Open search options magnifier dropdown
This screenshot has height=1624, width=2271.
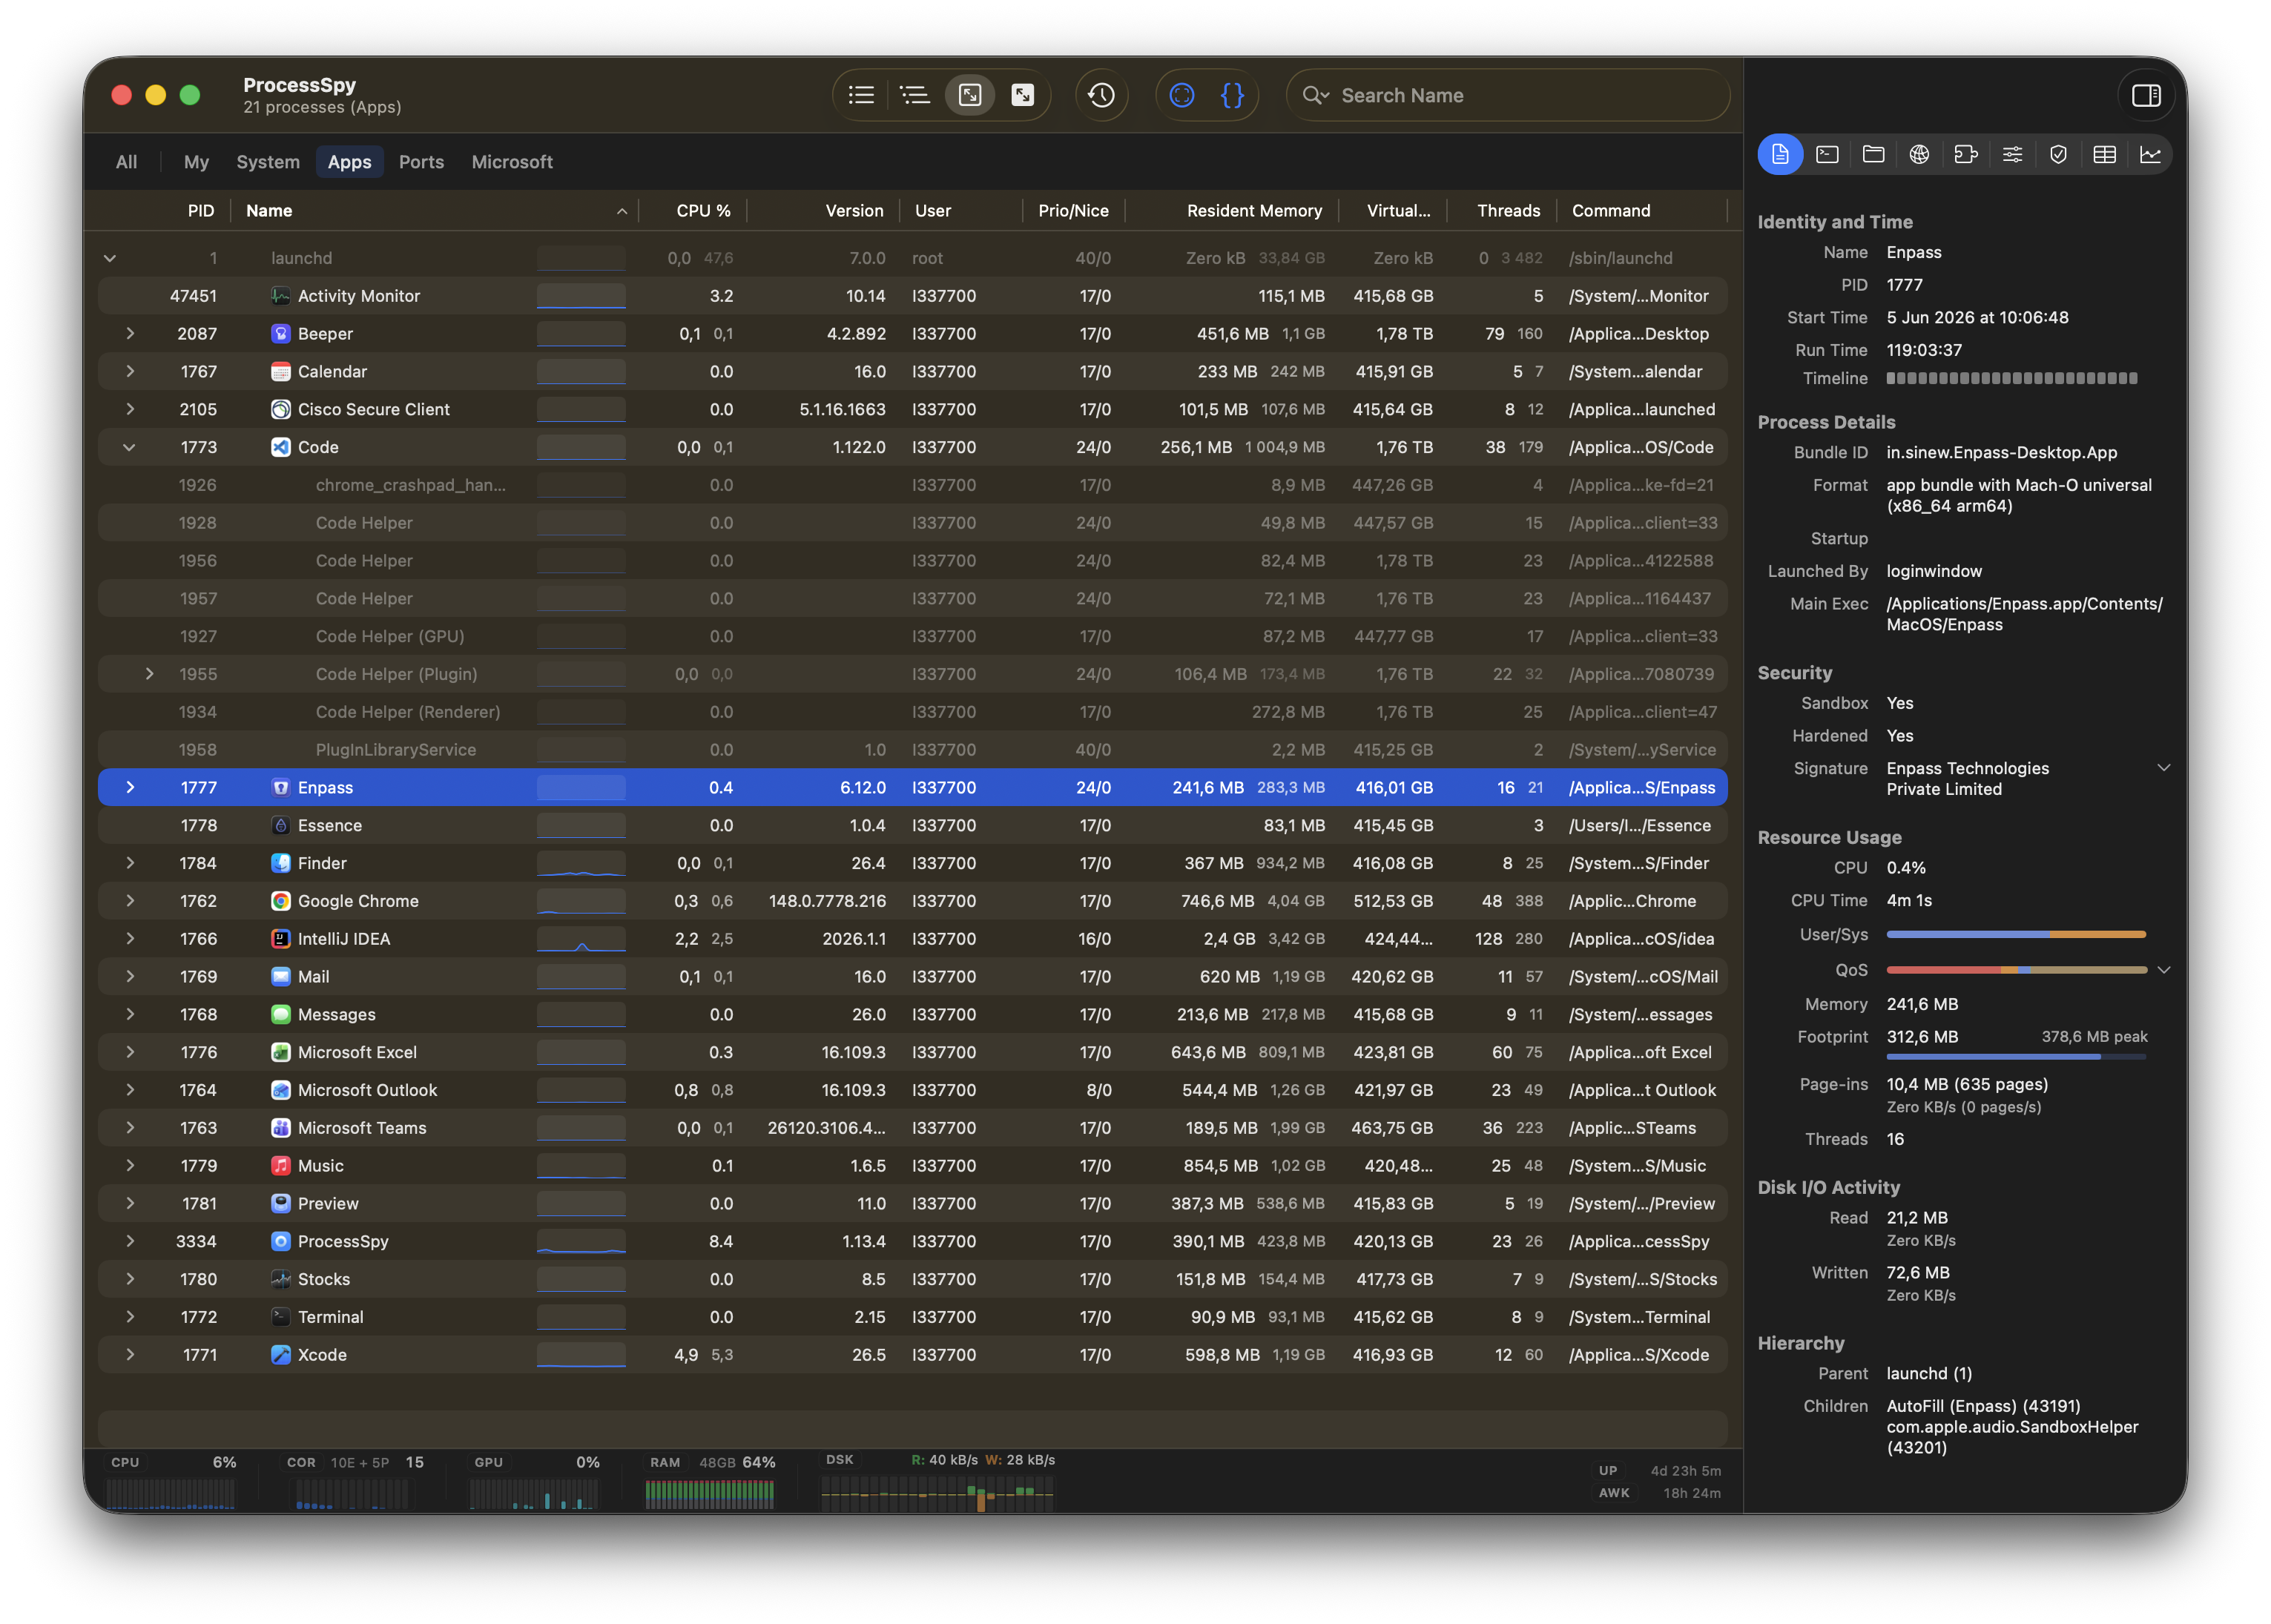coord(1315,95)
